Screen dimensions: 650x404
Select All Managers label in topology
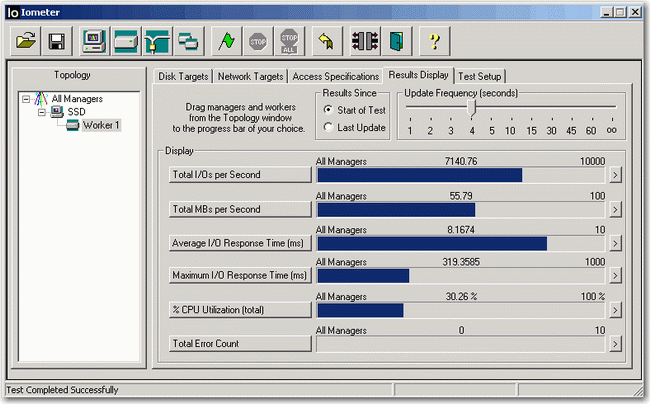click(77, 99)
